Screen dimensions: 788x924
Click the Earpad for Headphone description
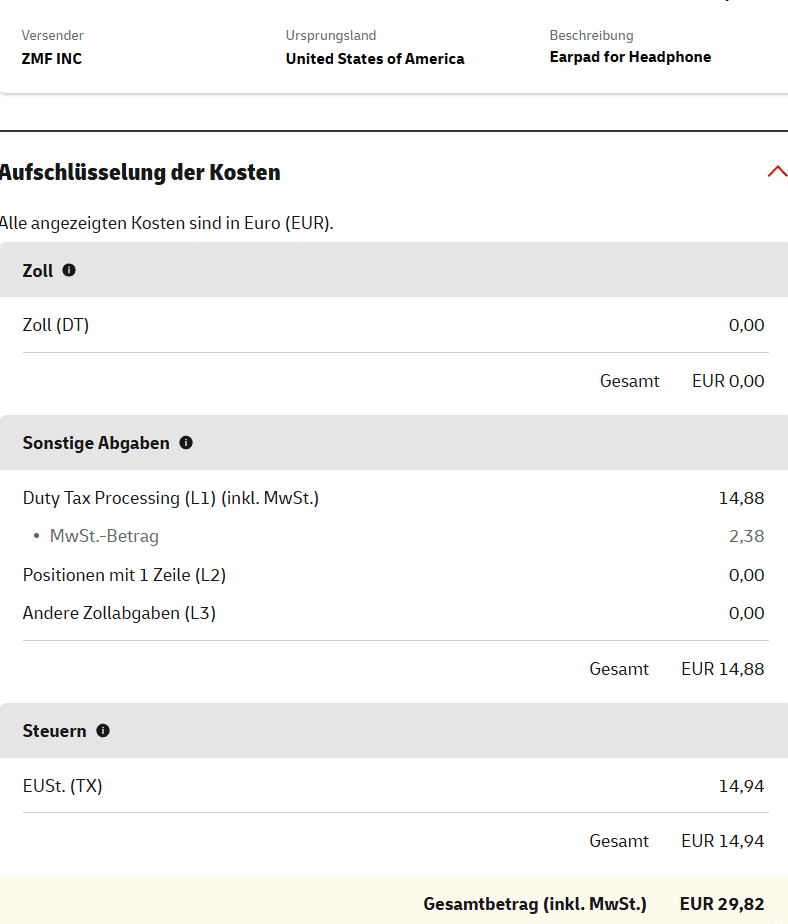coord(630,57)
